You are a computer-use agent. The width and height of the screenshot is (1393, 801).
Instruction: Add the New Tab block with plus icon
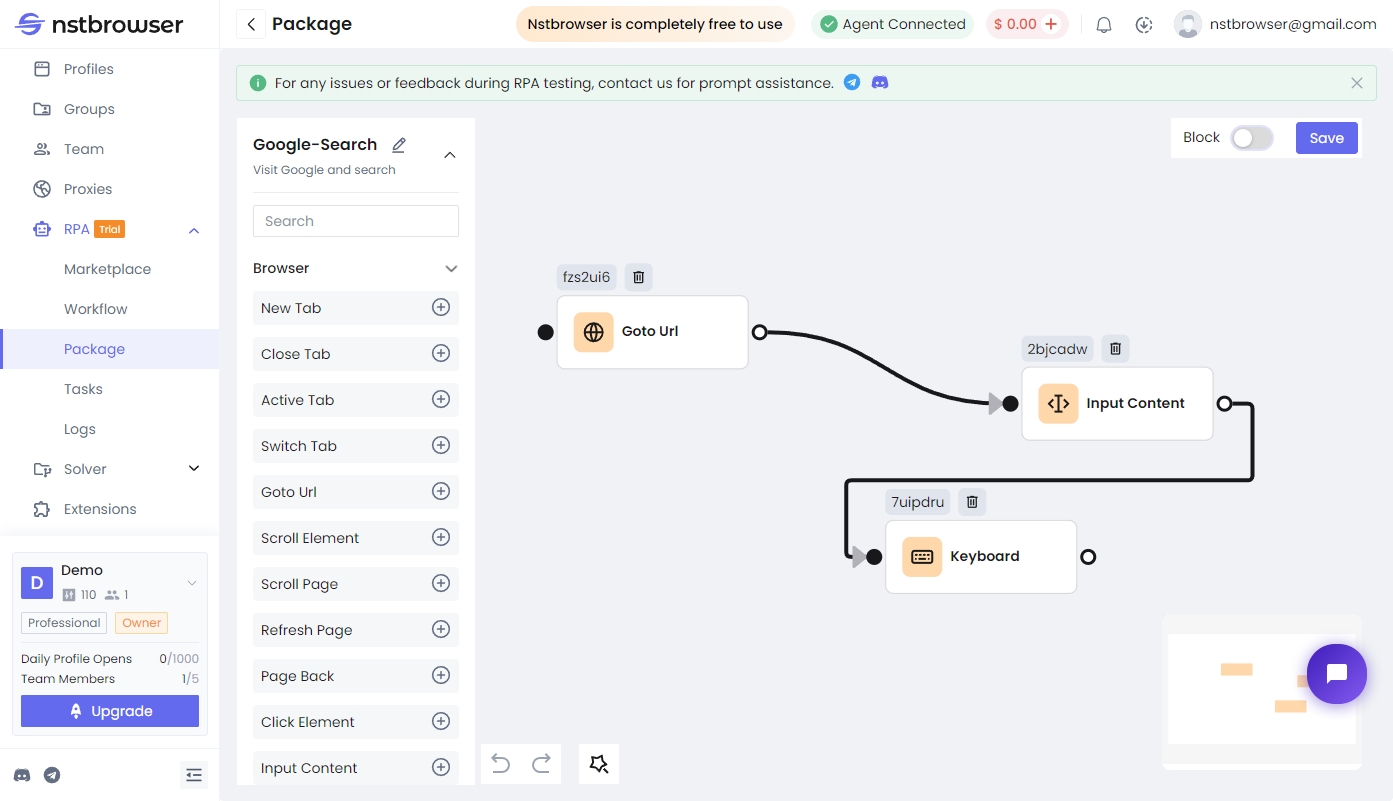click(x=441, y=307)
